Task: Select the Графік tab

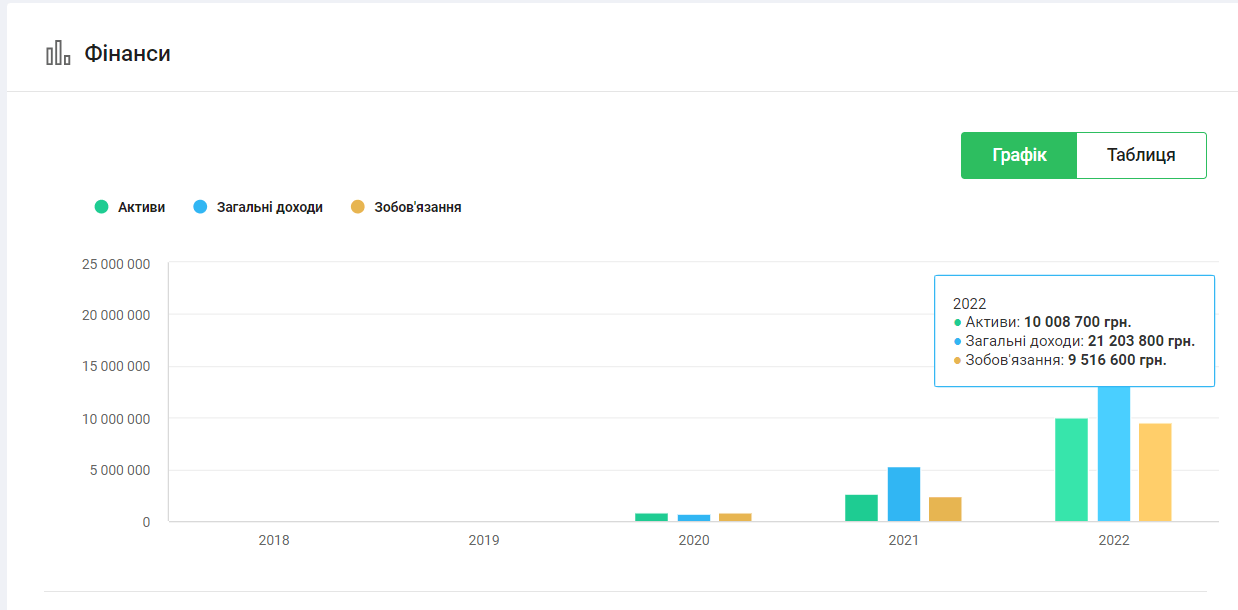Action: 1019,155
